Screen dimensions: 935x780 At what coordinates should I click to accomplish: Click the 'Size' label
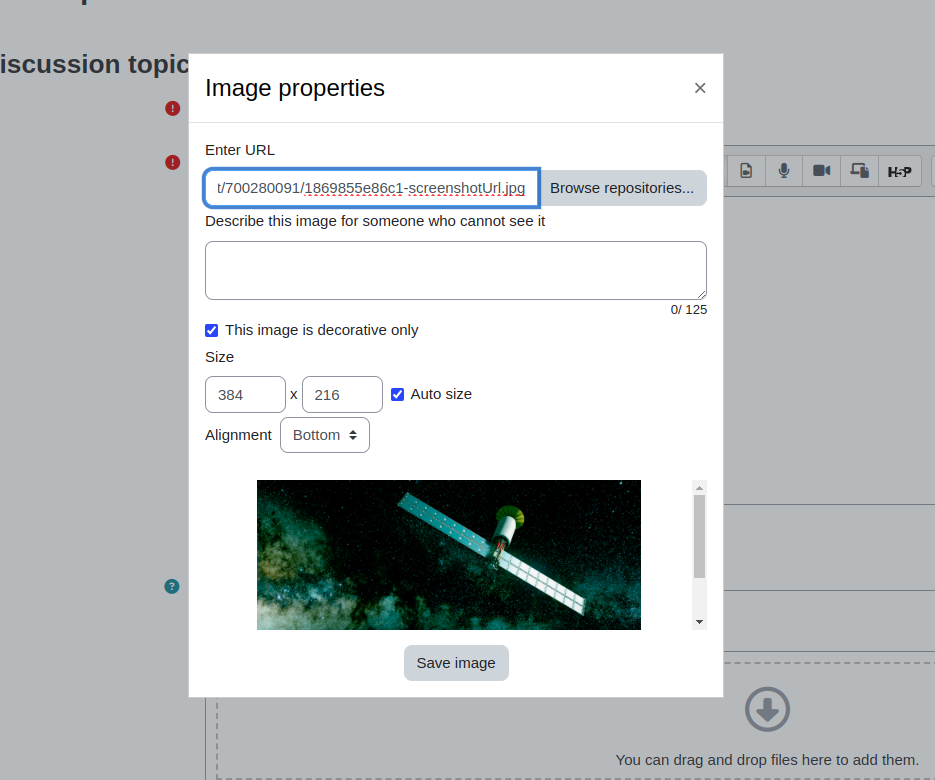tap(219, 357)
